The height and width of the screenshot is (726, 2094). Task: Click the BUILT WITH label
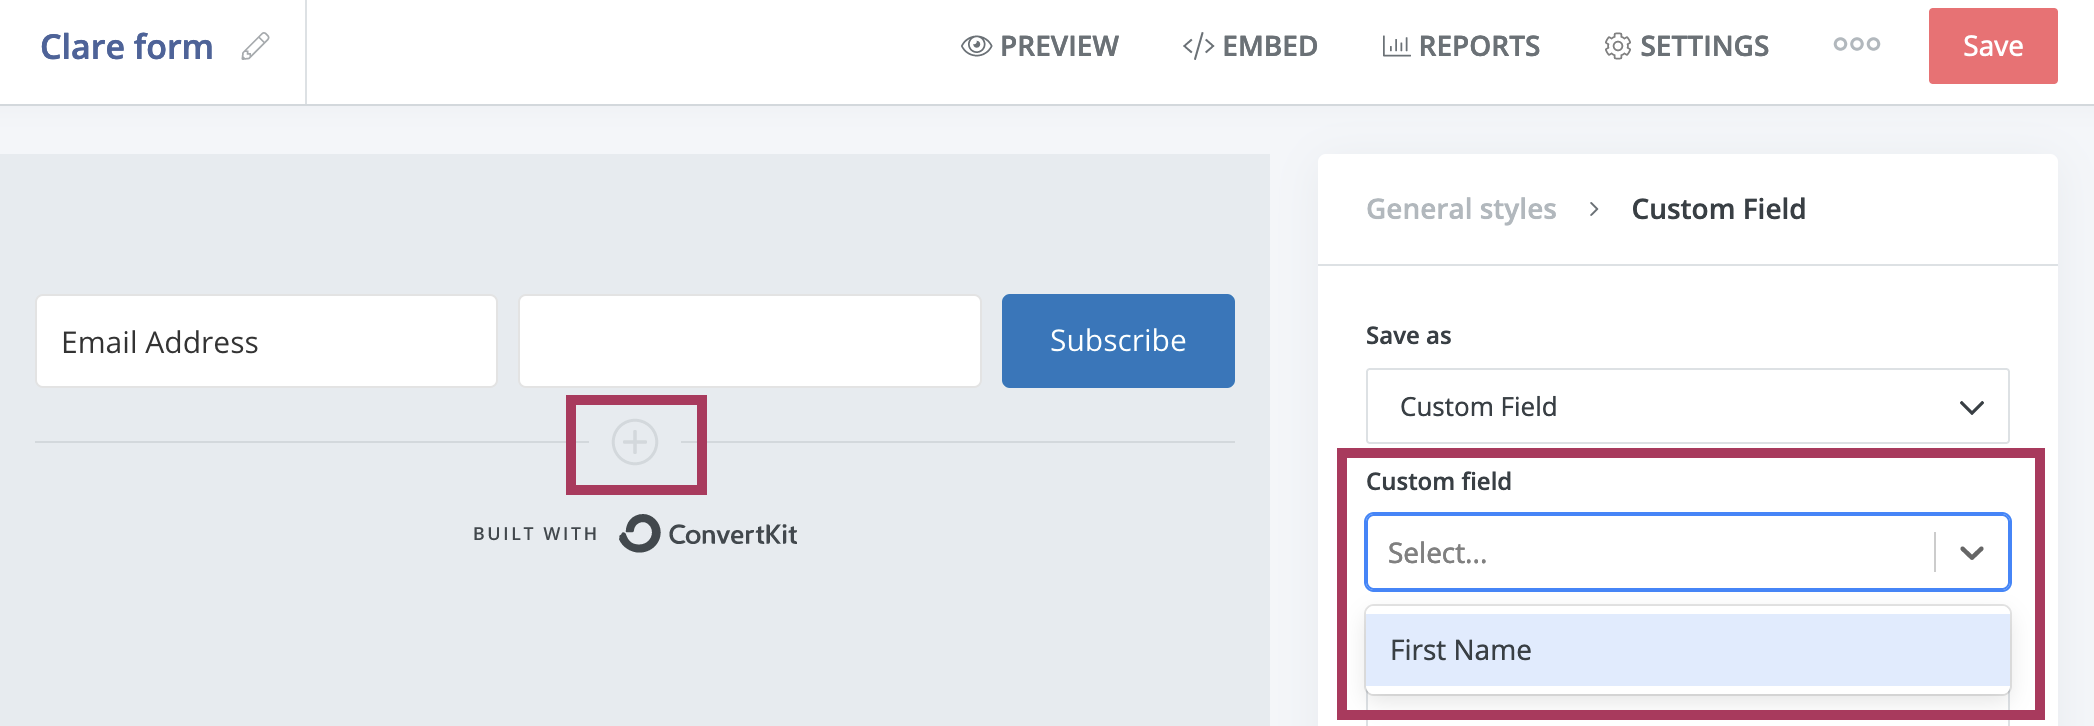pos(535,534)
